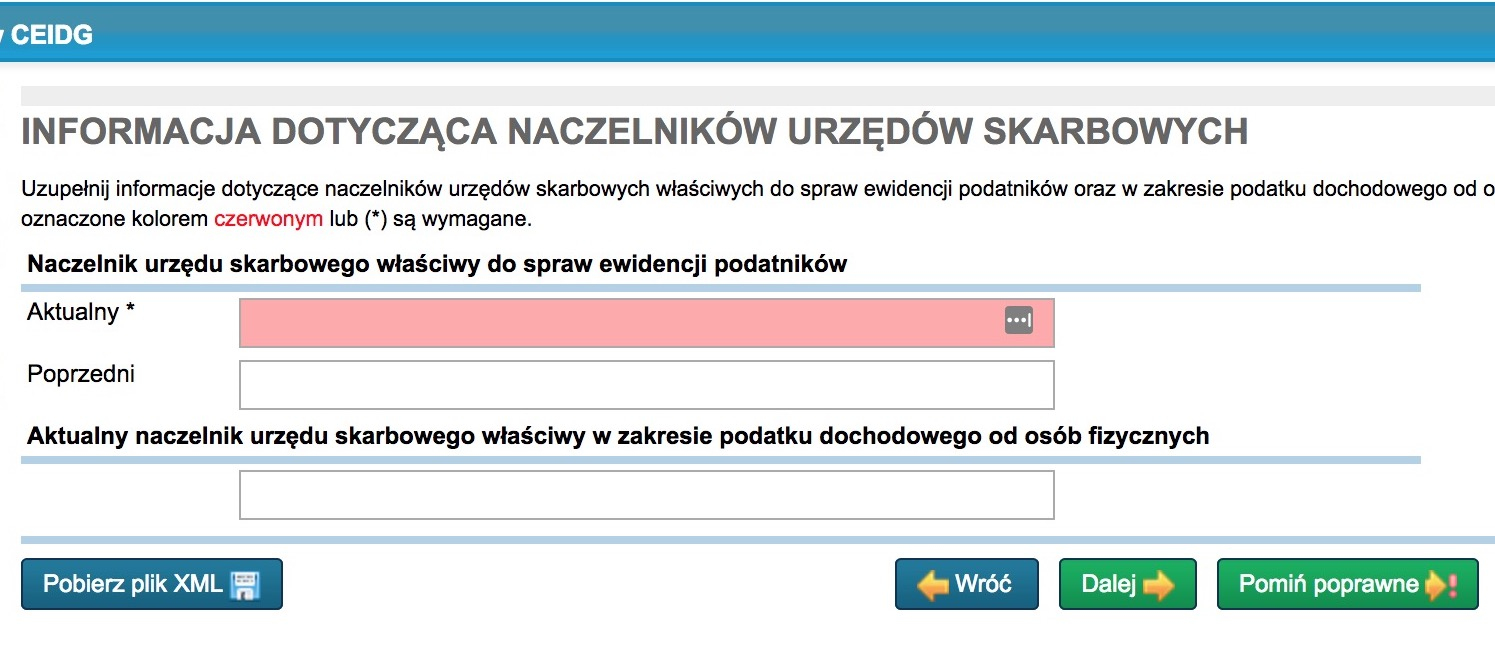Click the left arrow icon on Wróć
This screenshot has width=1495, height=668.
click(x=932, y=585)
